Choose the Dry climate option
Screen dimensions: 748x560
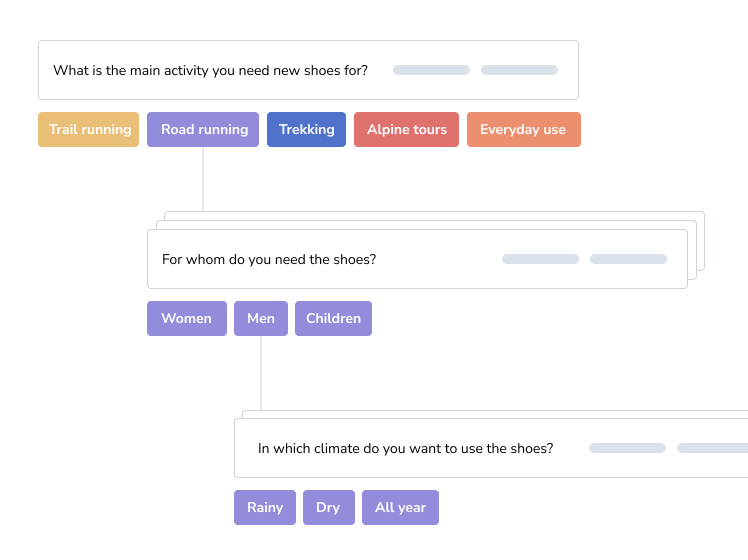[x=327, y=508]
